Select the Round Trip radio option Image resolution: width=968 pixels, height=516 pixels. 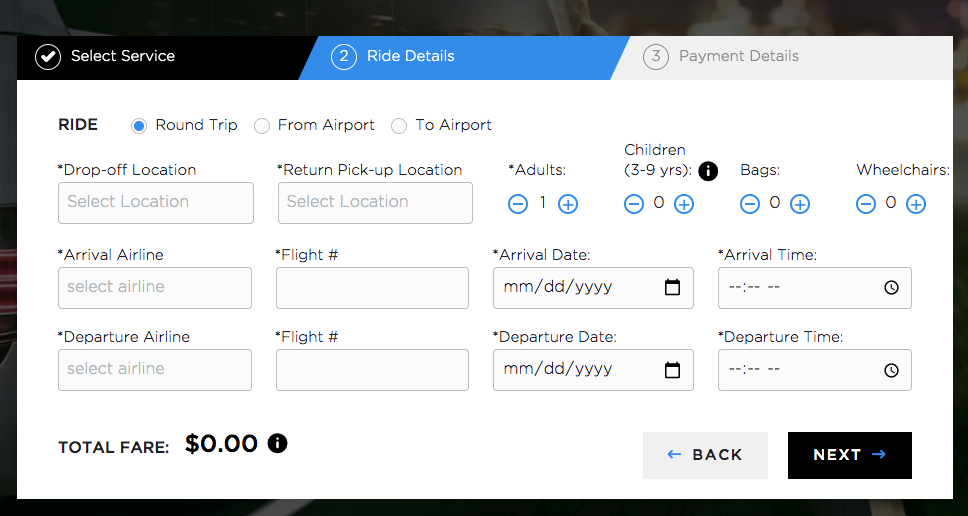click(x=139, y=126)
